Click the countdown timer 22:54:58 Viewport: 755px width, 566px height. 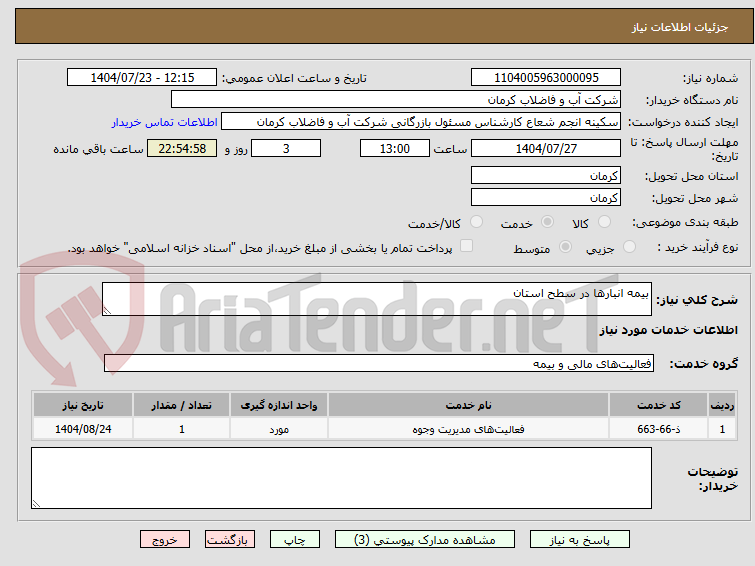point(182,148)
